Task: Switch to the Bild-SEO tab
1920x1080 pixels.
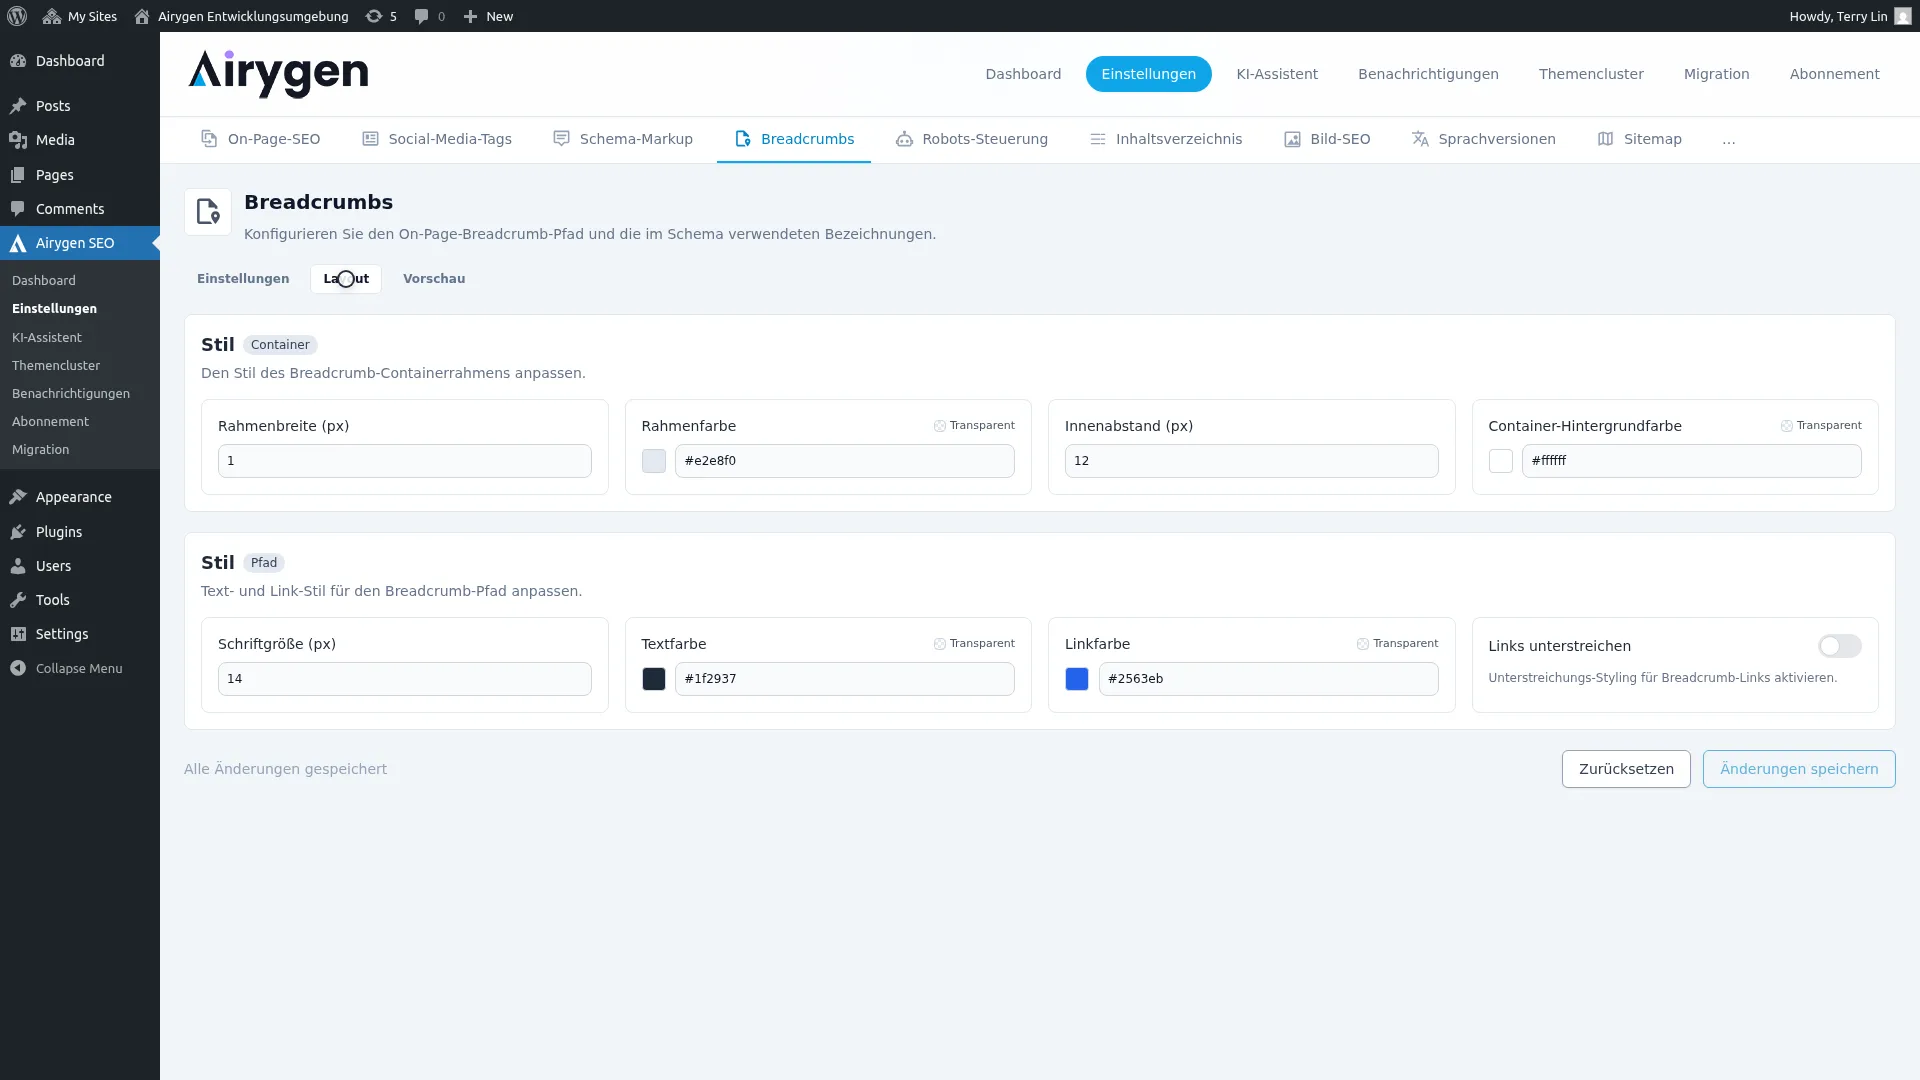Action: click(x=1327, y=139)
